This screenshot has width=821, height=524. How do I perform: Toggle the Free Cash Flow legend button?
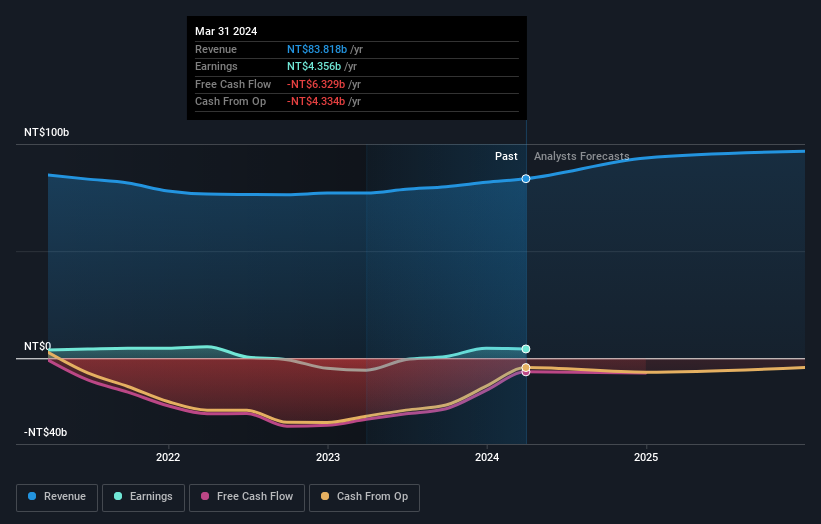click(x=247, y=497)
